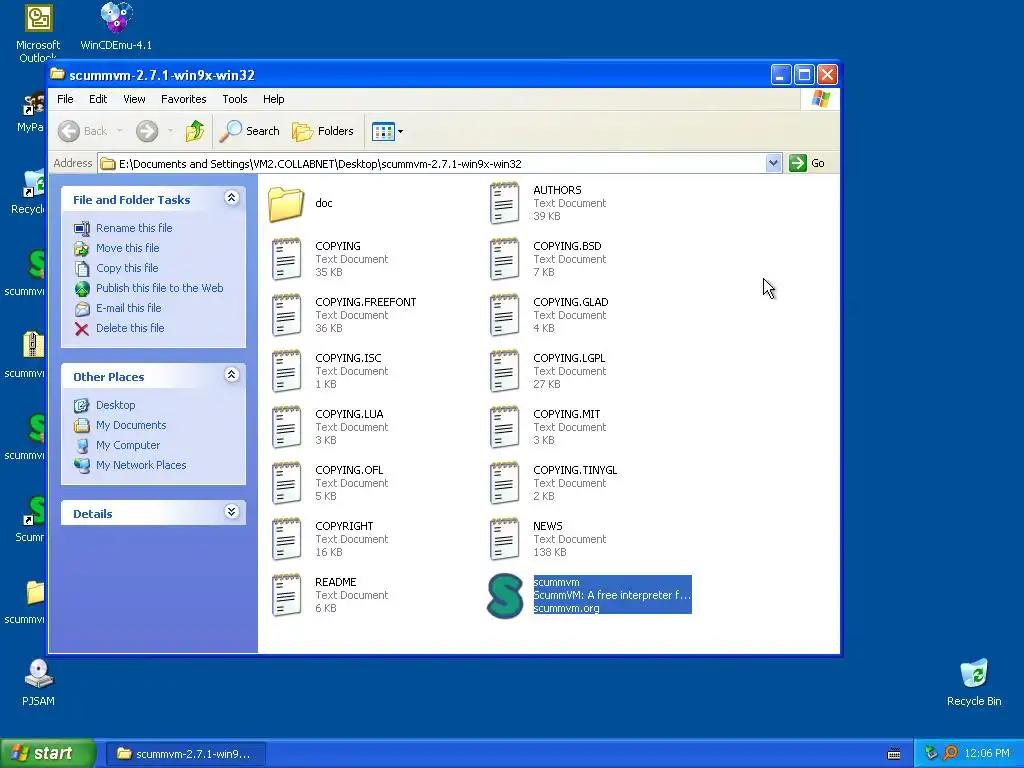
Task: Select the COPYING.GLAD file icon
Action: tap(504, 315)
